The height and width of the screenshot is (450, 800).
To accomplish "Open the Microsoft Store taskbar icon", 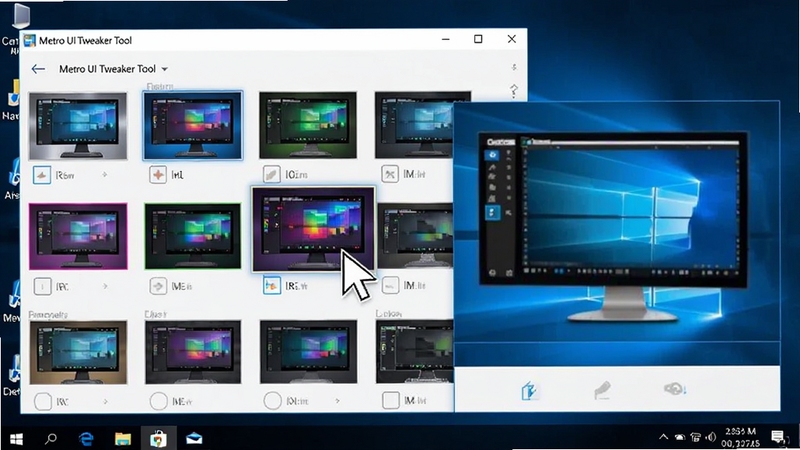I will (x=159, y=438).
